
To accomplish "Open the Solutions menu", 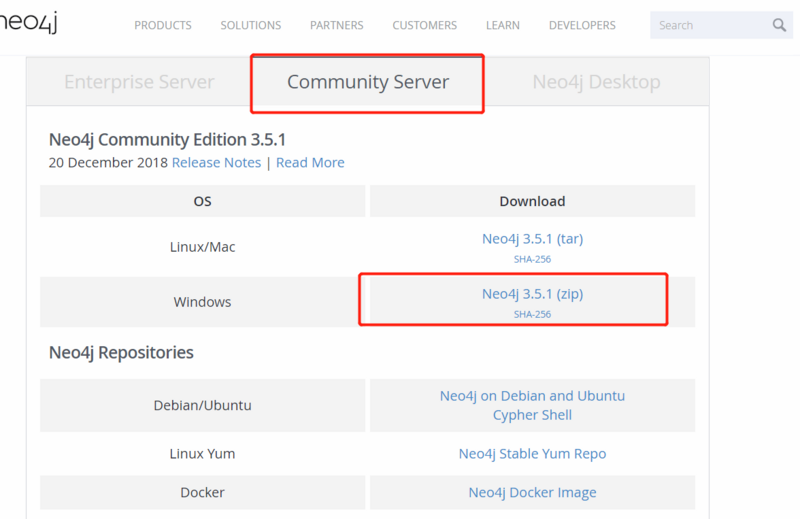I will pos(250,25).
